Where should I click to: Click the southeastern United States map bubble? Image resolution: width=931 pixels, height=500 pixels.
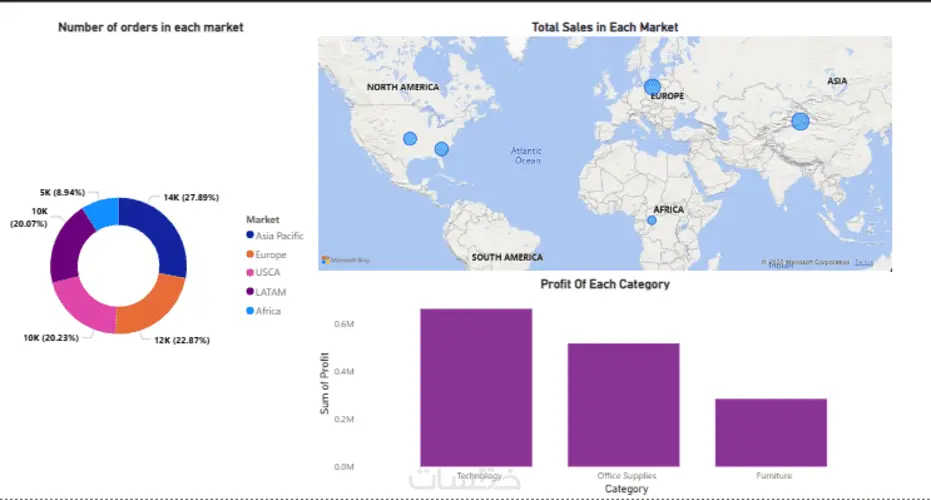[x=441, y=149]
